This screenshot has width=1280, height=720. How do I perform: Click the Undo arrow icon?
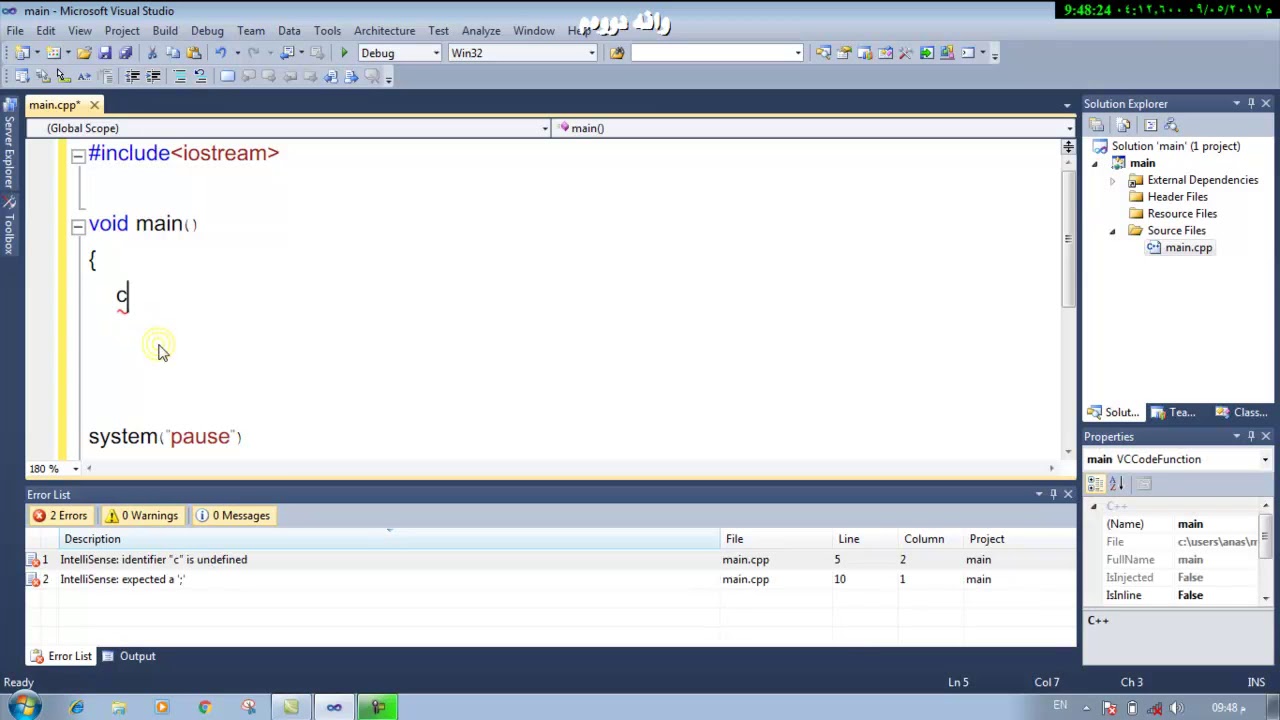[220, 53]
